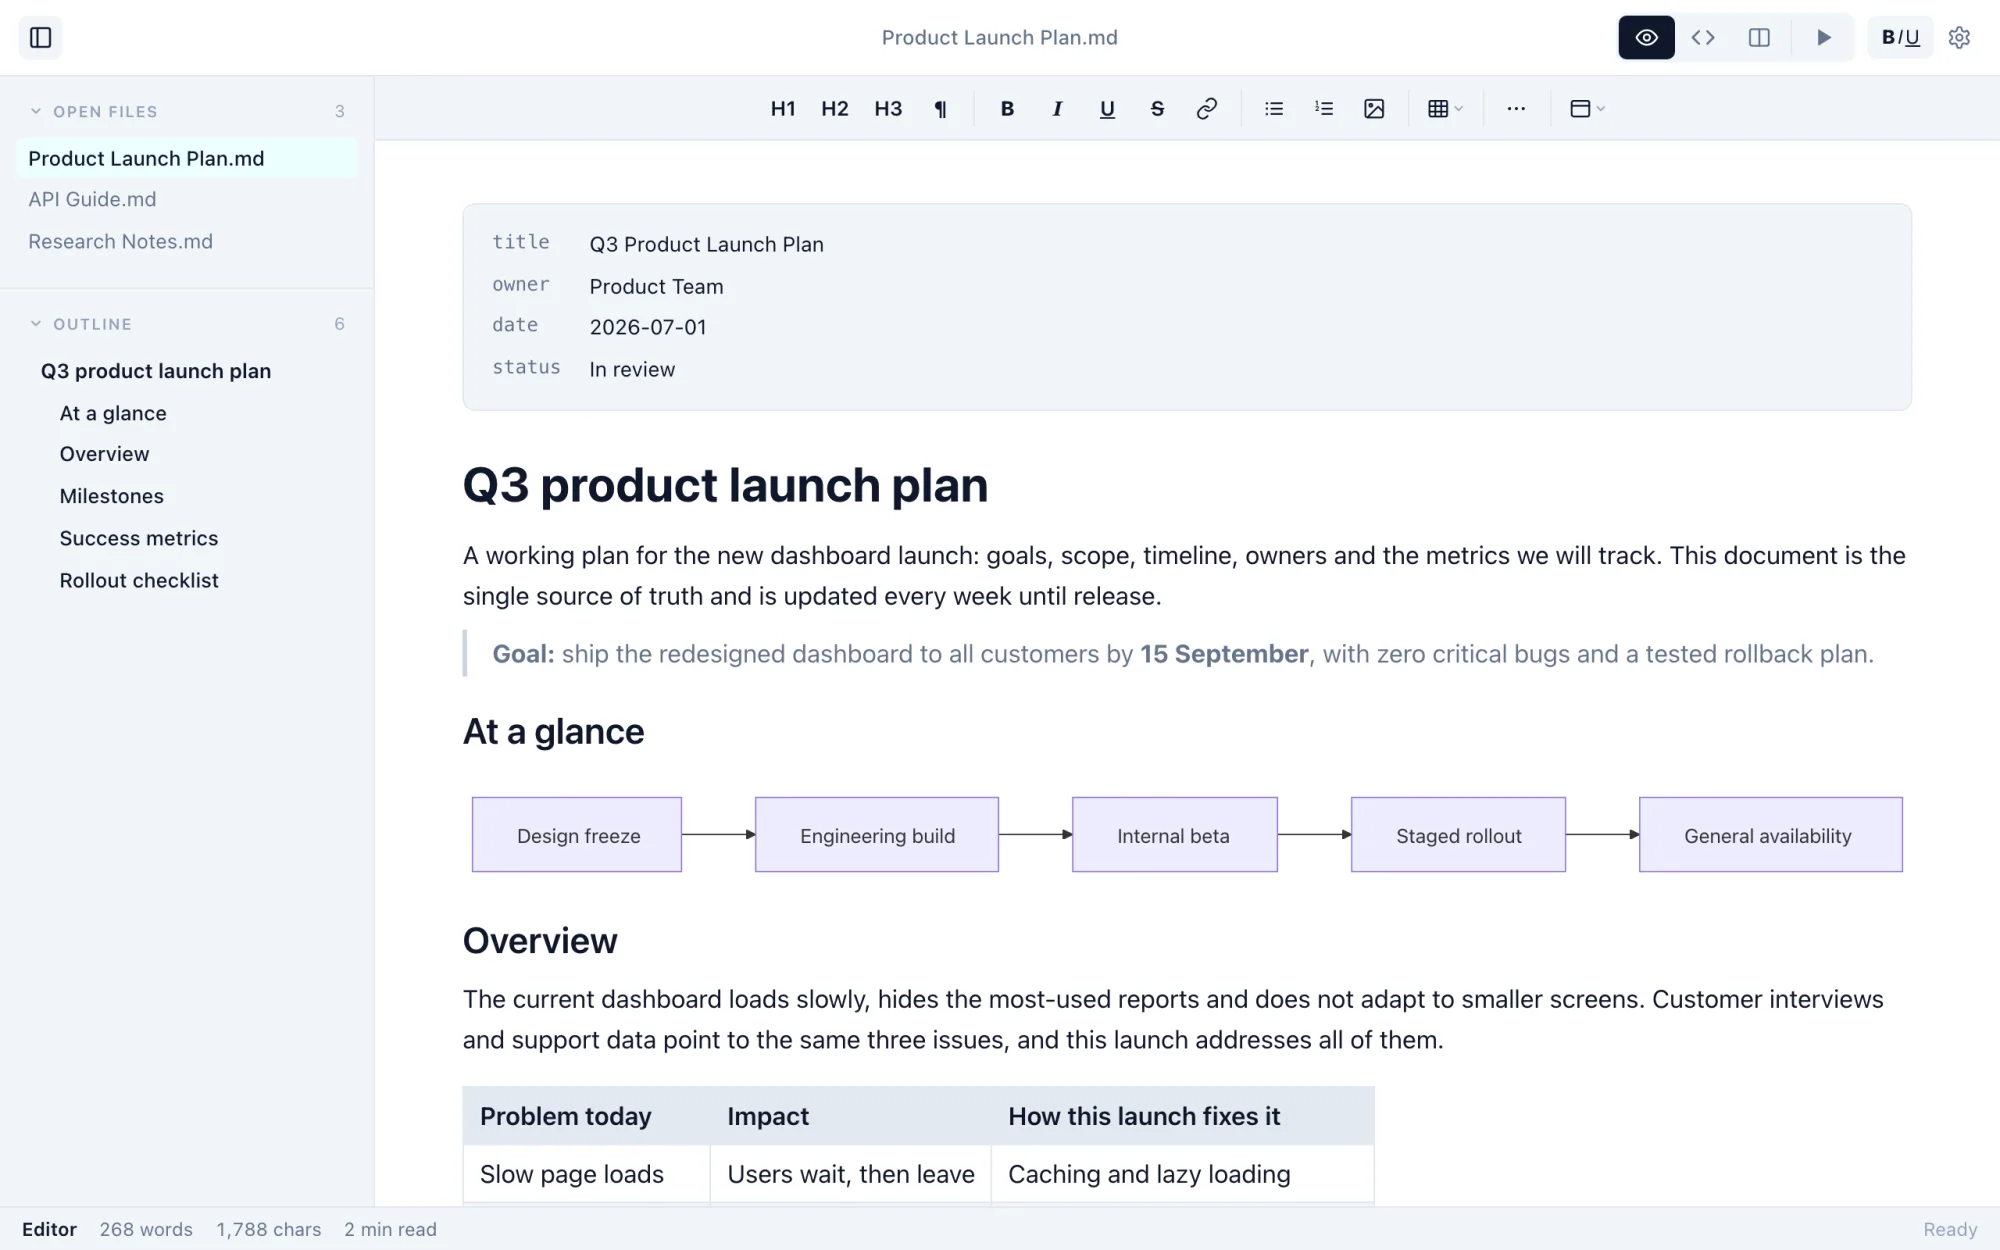Screen dimensions: 2000x1250
Task: Apply Heading 3 style
Action: [x=888, y=109]
